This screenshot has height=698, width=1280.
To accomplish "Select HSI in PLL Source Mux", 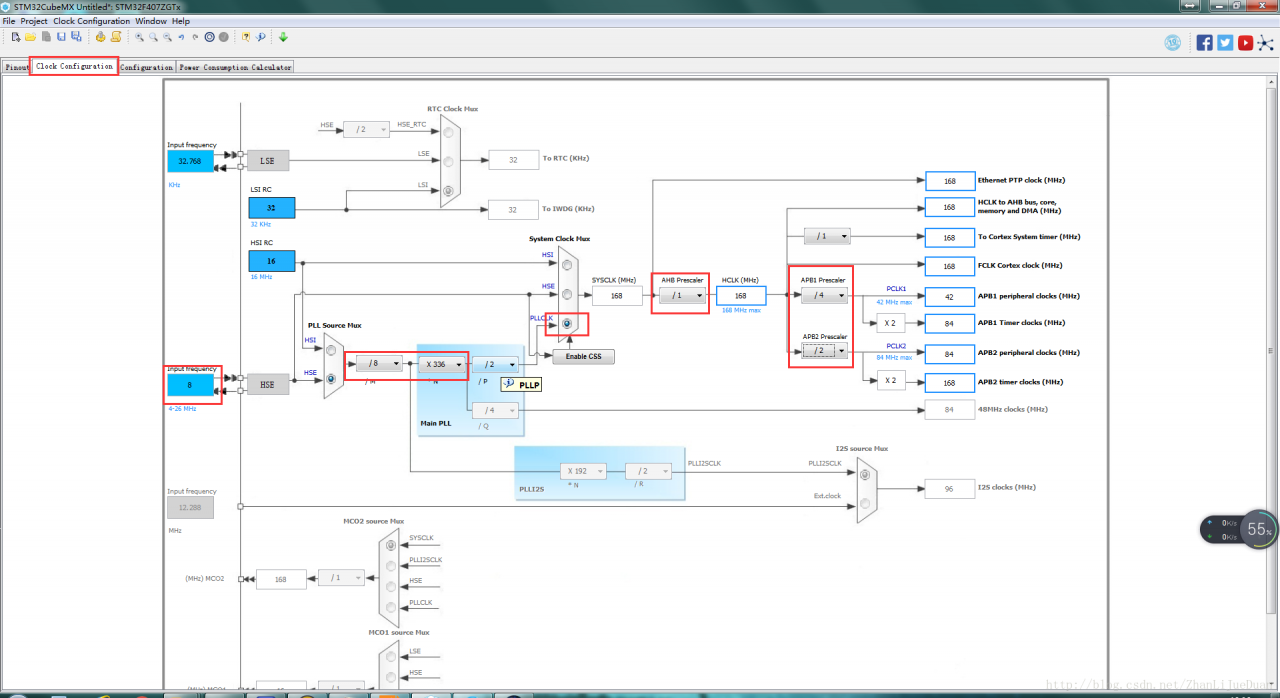I will (330, 350).
